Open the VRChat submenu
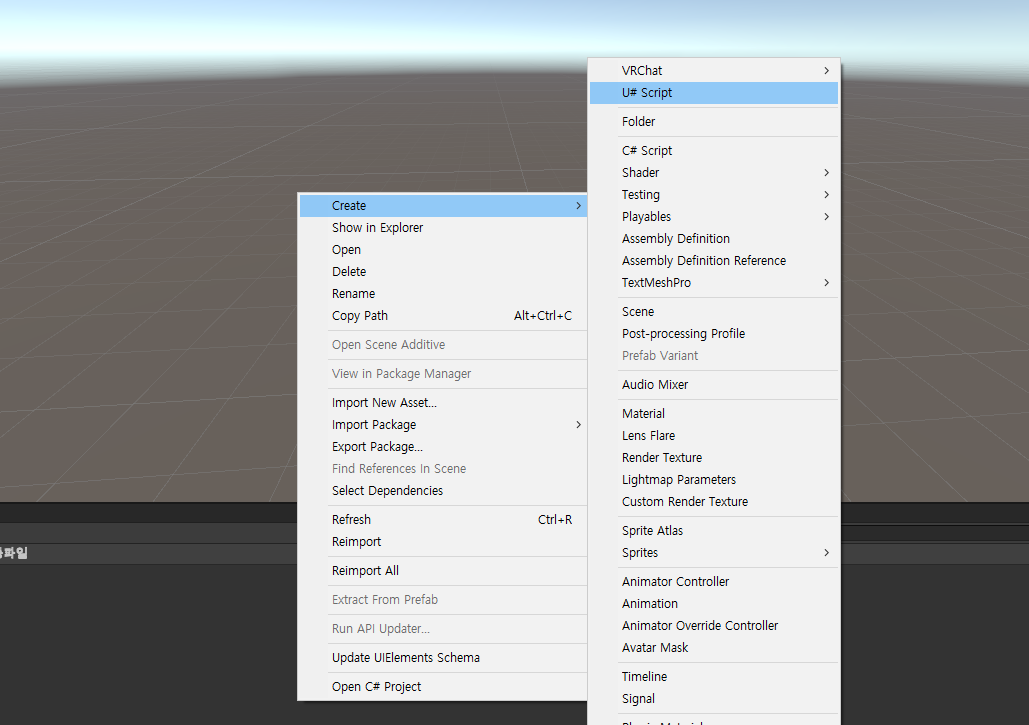The height and width of the screenshot is (725, 1029). point(714,70)
